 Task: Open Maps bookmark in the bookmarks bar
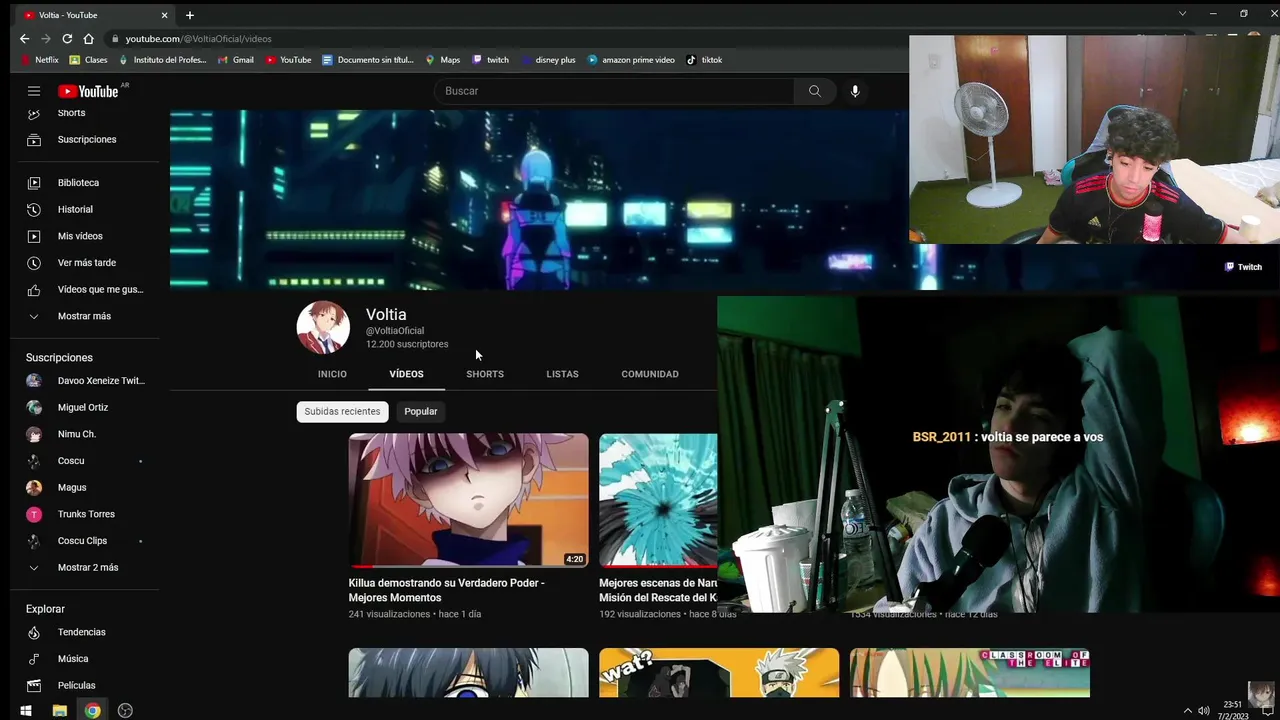(x=442, y=60)
